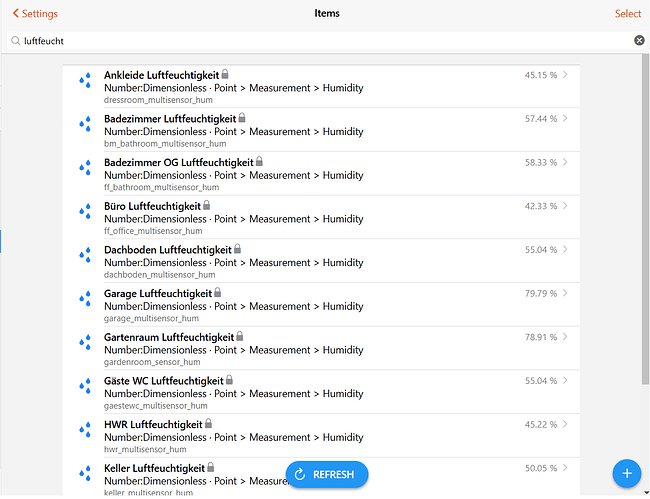The image size is (650, 499).
Task: Open the Badezimmer OG Luftfeuchtigkeit item name
Action: point(178,162)
